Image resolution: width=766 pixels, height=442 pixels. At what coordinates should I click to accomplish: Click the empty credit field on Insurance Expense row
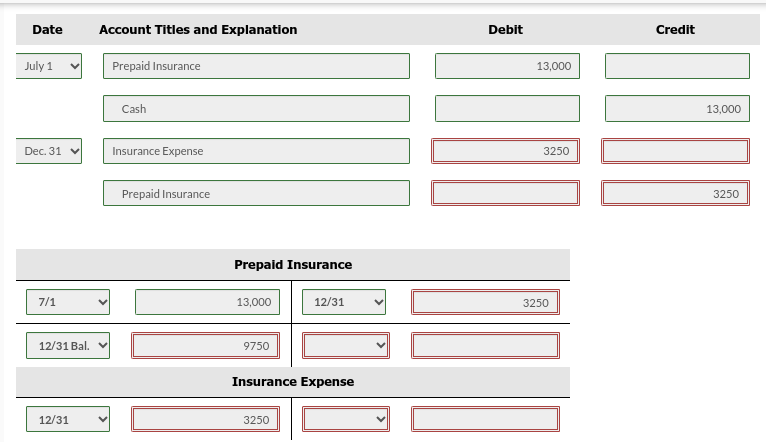[676, 151]
